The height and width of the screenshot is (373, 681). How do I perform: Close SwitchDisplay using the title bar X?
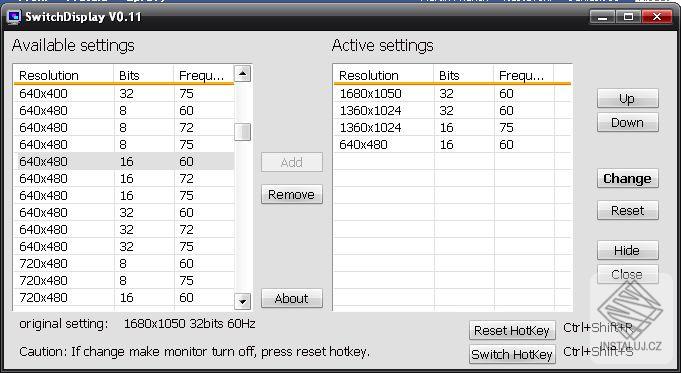point(657,17)
